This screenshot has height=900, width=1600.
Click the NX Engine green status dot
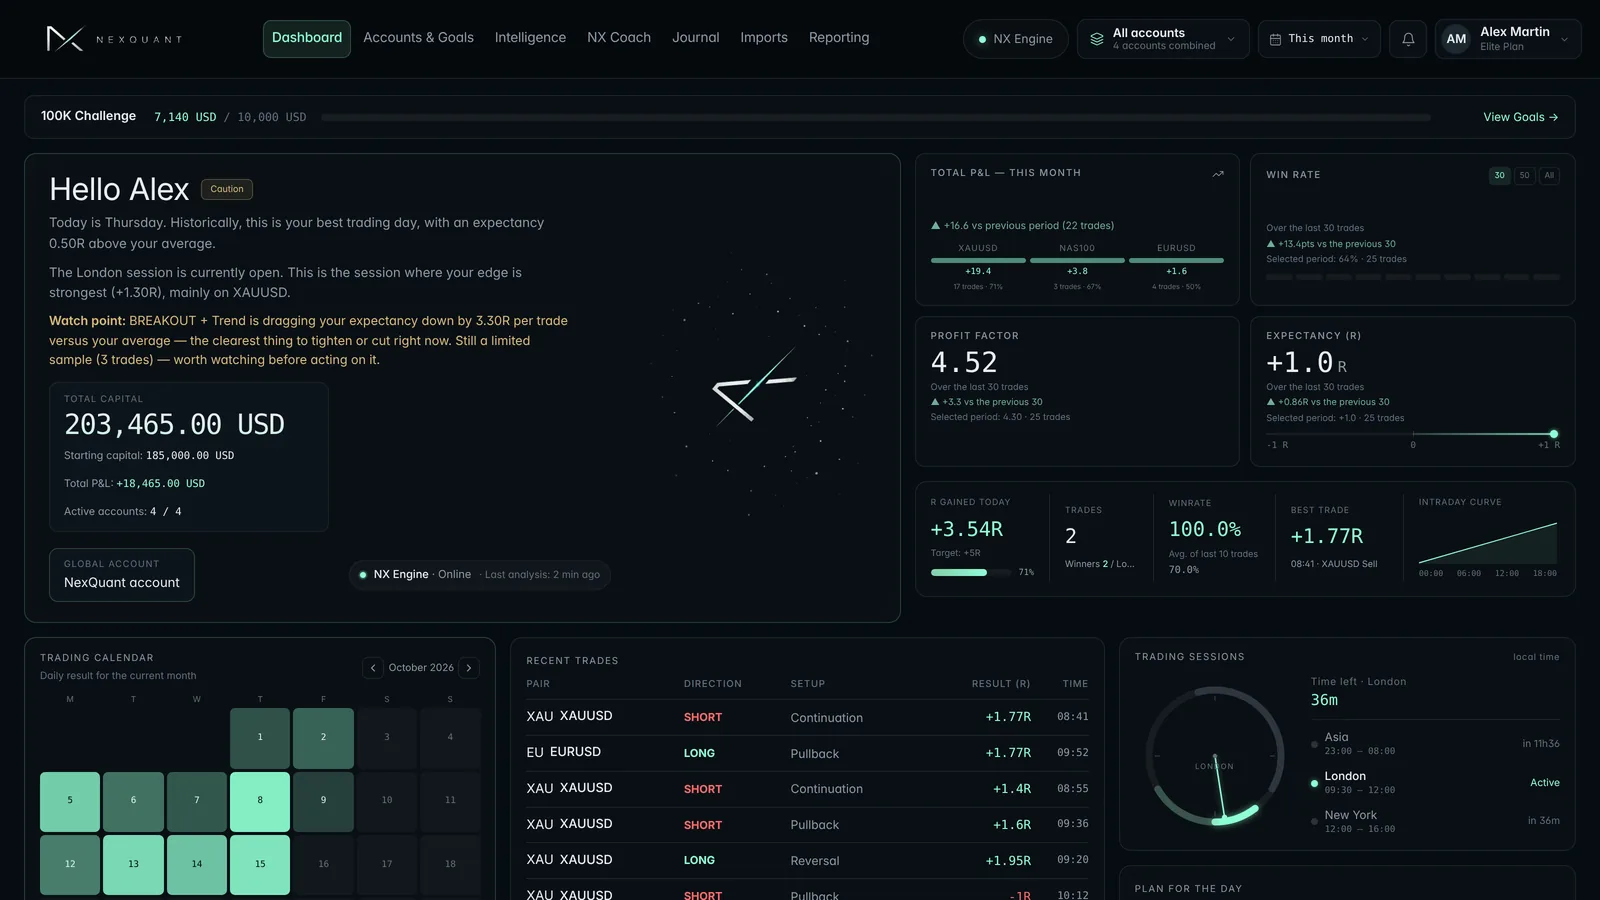point(982,39)
